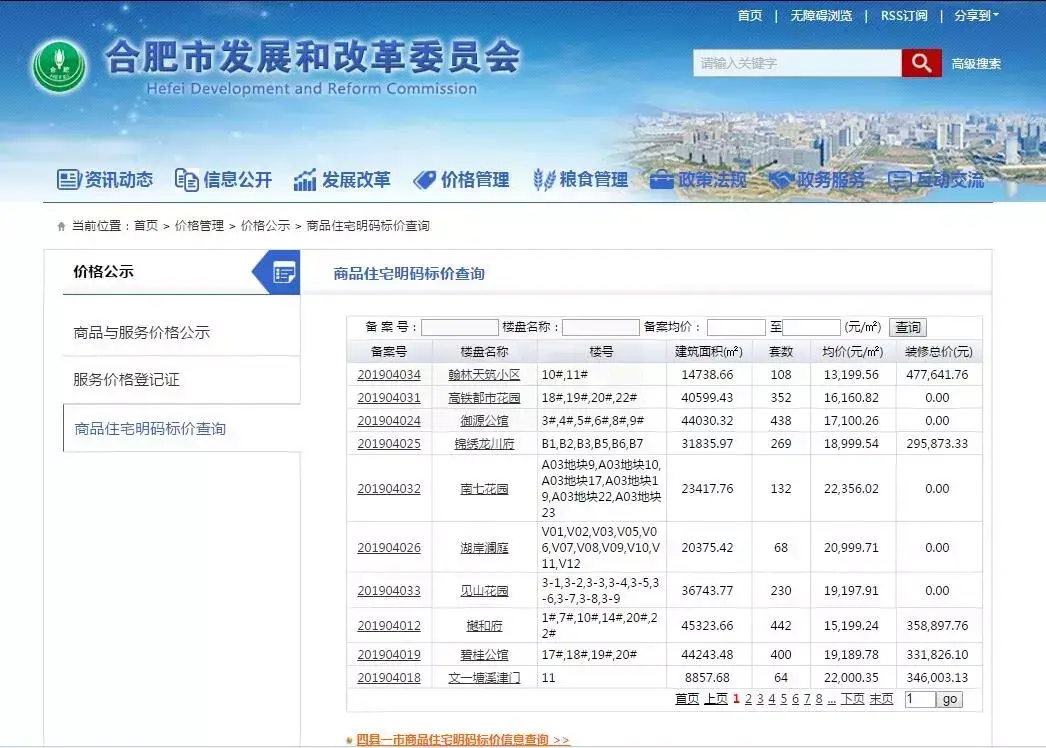Image resolution: width=1046 pixels, height=748 pixels.
Task: Open 价格管理 tag icon in navigation
Action: coord(424,180)
